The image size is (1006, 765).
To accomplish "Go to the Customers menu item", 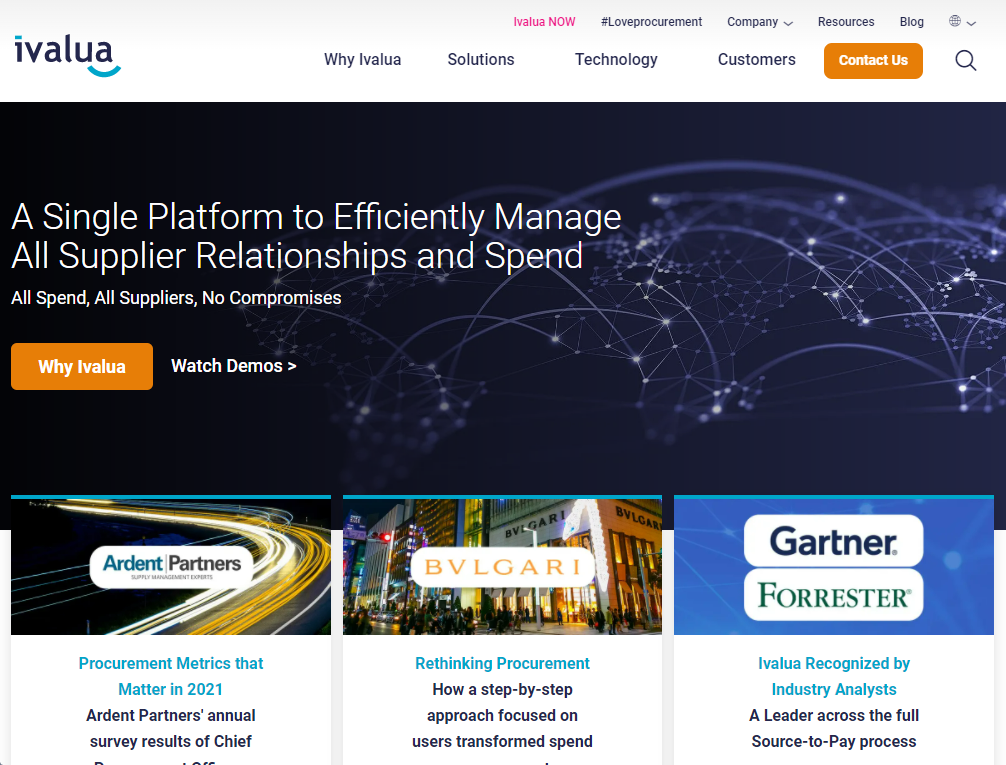I will 756,60.
